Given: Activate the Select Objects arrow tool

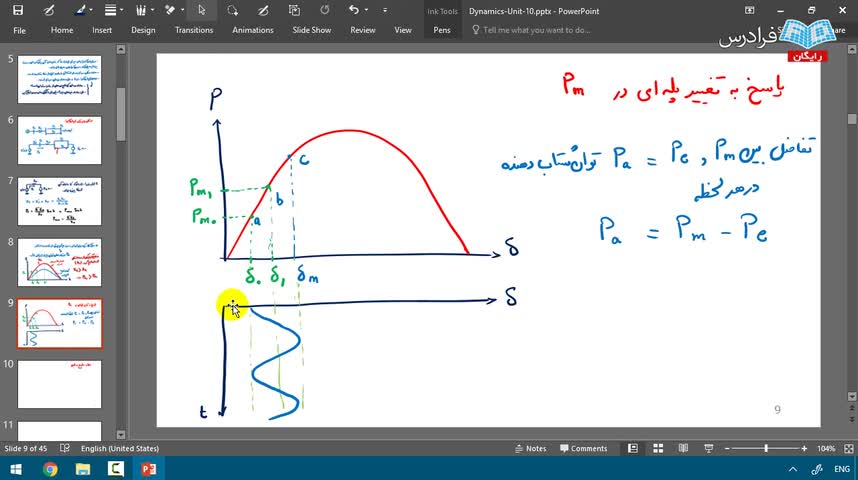Looking at the screenshot, I should 202,10.
